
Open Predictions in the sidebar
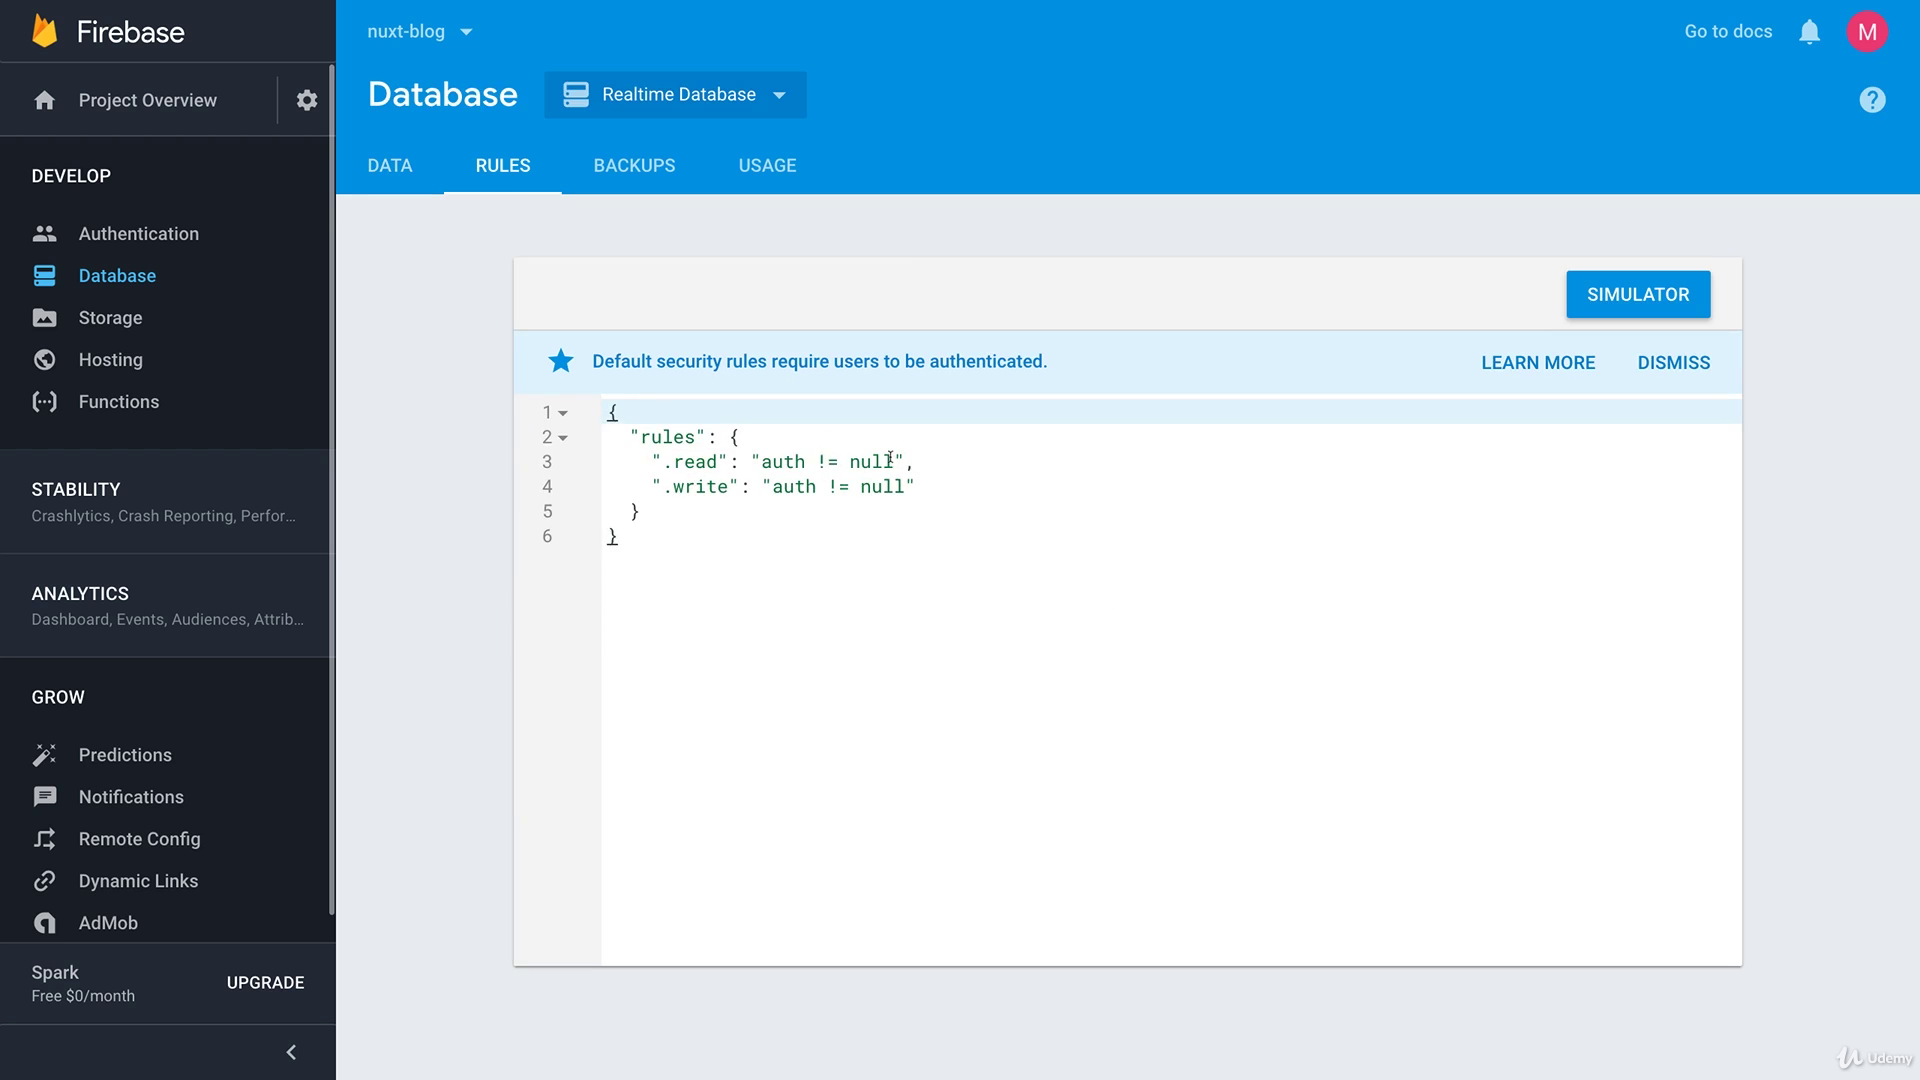coord(125,755)
